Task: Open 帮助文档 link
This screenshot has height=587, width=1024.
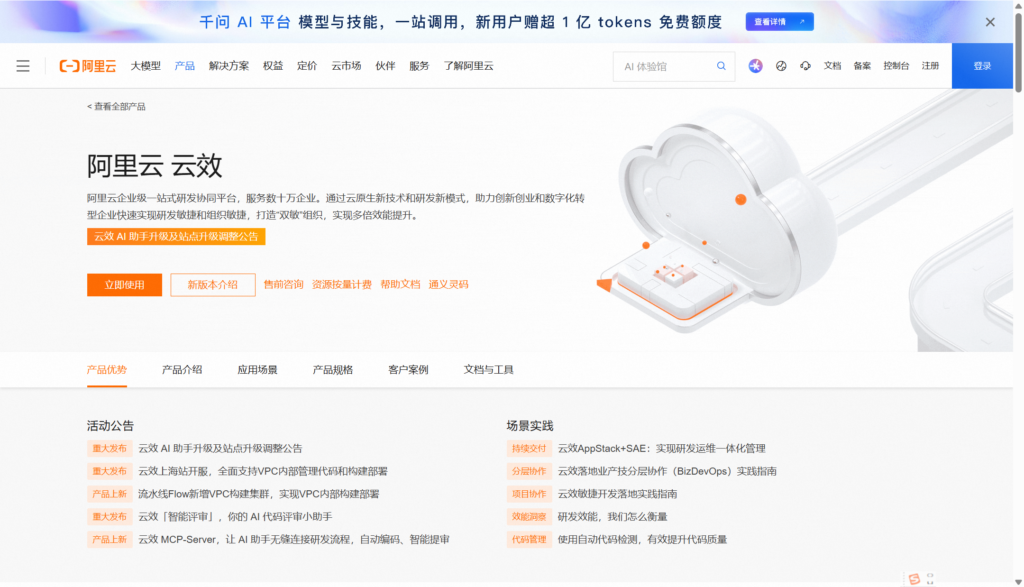Action: point(400,285)
